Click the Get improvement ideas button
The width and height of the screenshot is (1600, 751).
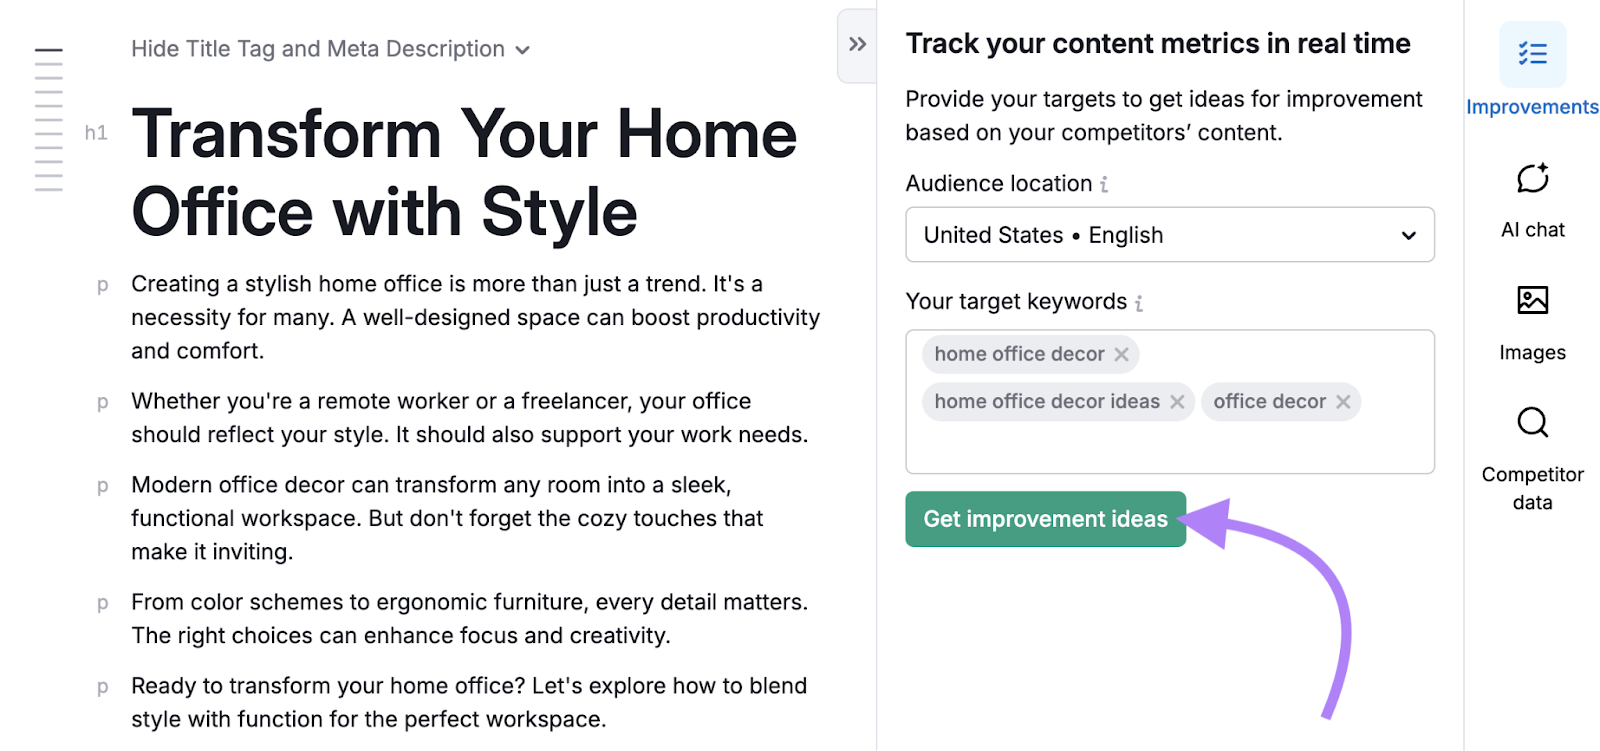tap(1045, 519)
